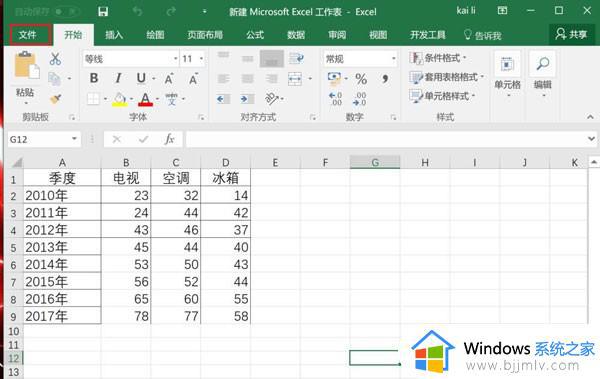Screen dimensions: 600x379
Task: Toggle Italic formatting
Action: 118,78
